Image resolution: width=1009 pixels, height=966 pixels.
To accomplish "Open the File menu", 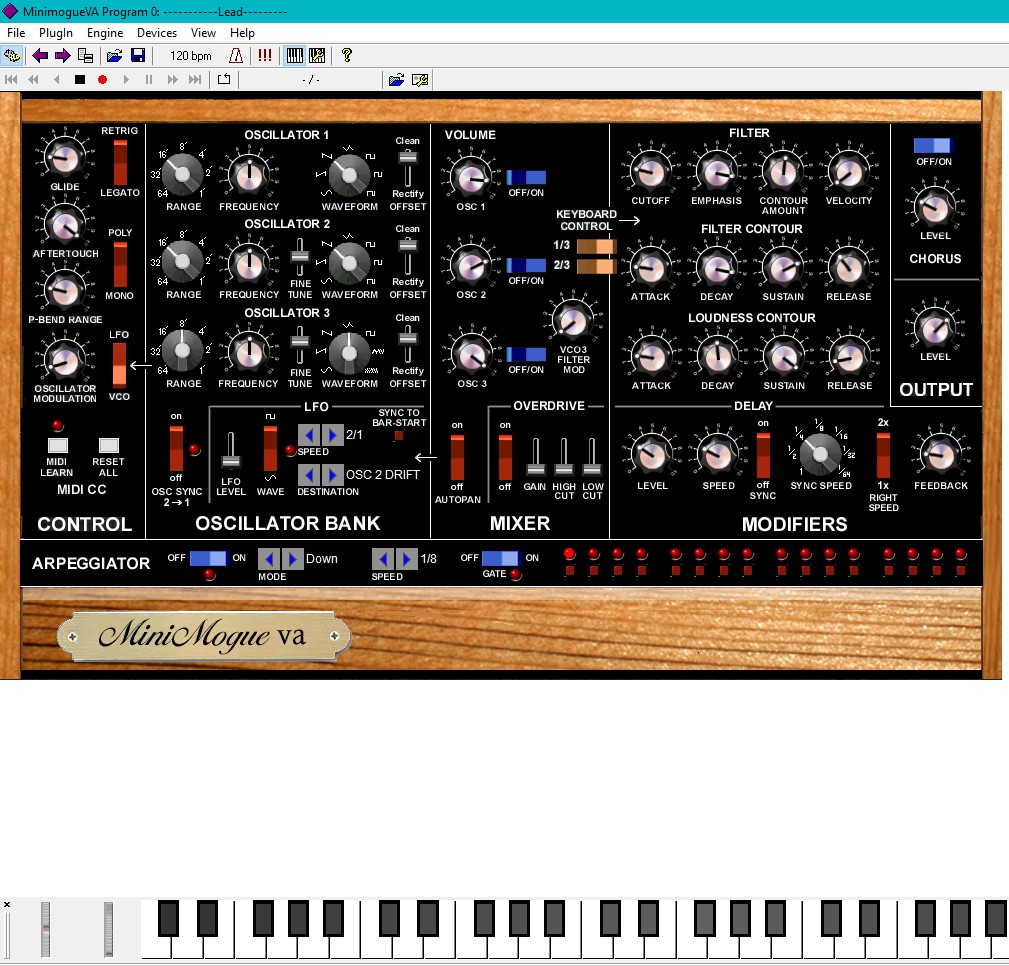I will click(16, 33).
